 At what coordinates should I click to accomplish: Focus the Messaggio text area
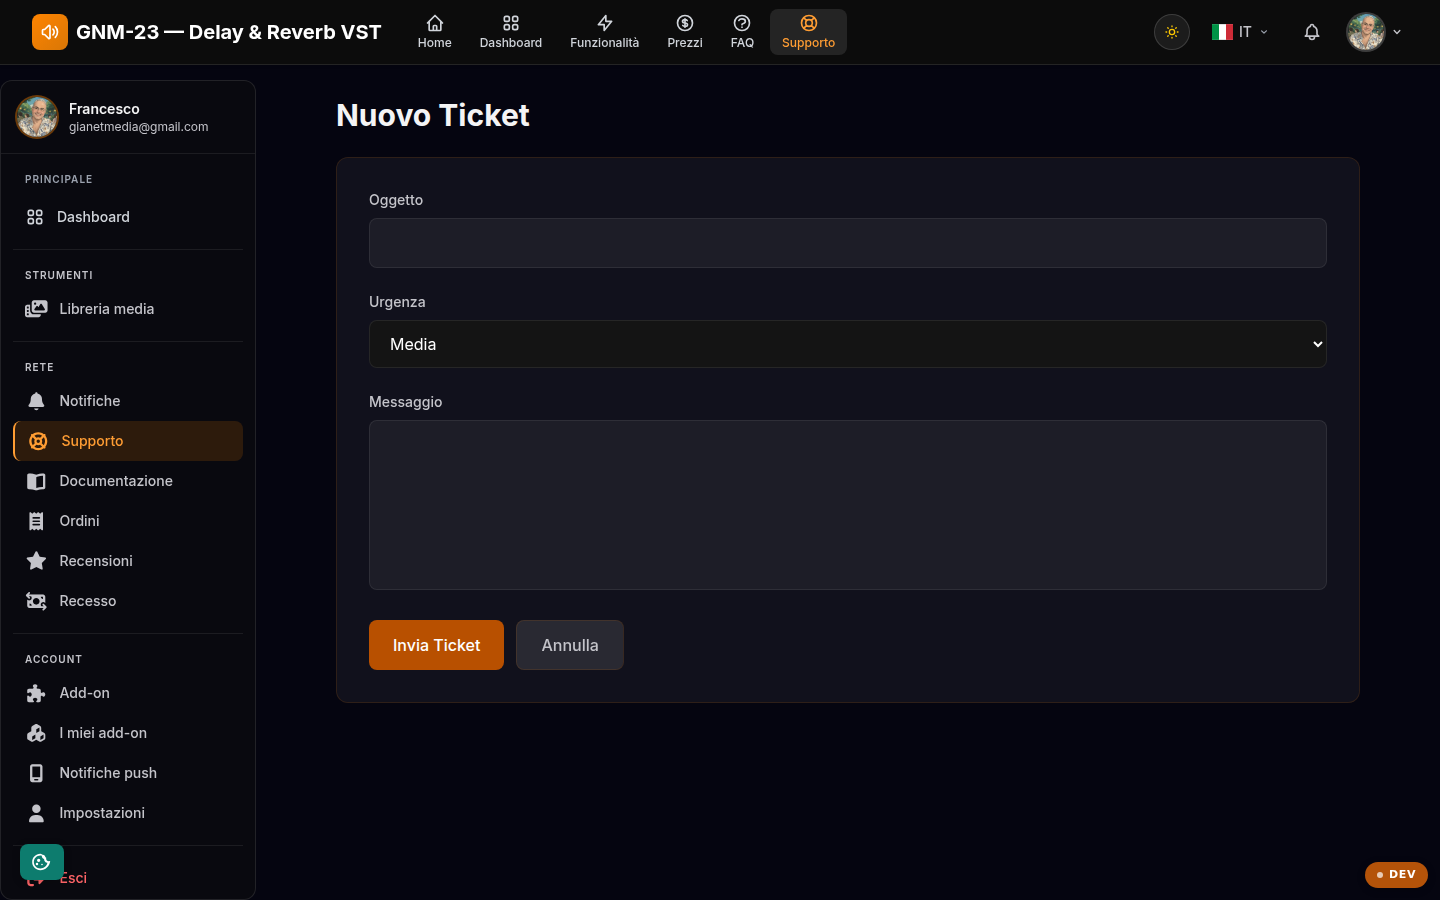[x=848, y=505]
